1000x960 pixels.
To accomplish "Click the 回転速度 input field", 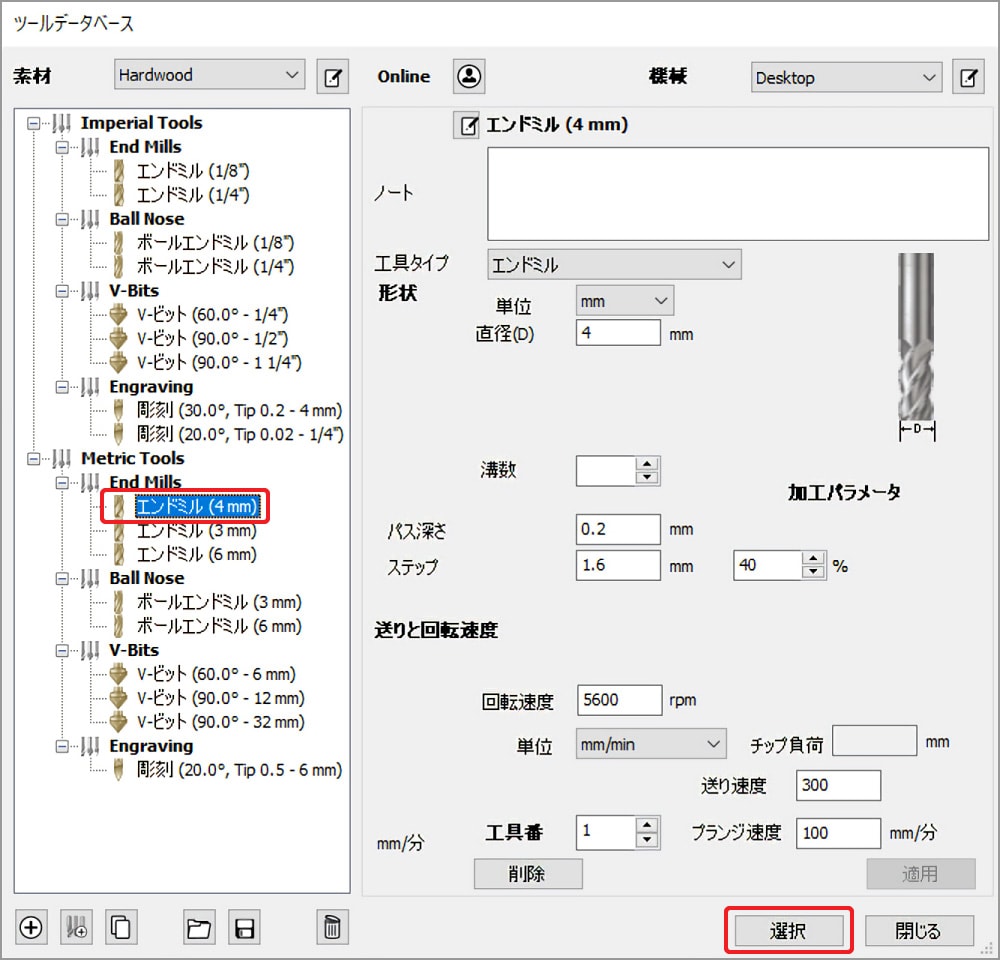I will coord(619,701).
